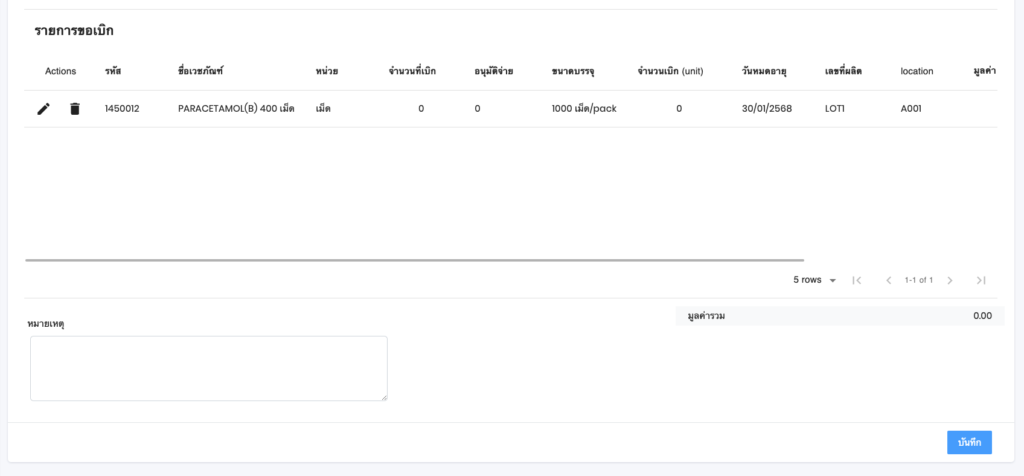
Task: Go to the previous page arrow
Action: [888, 280]
